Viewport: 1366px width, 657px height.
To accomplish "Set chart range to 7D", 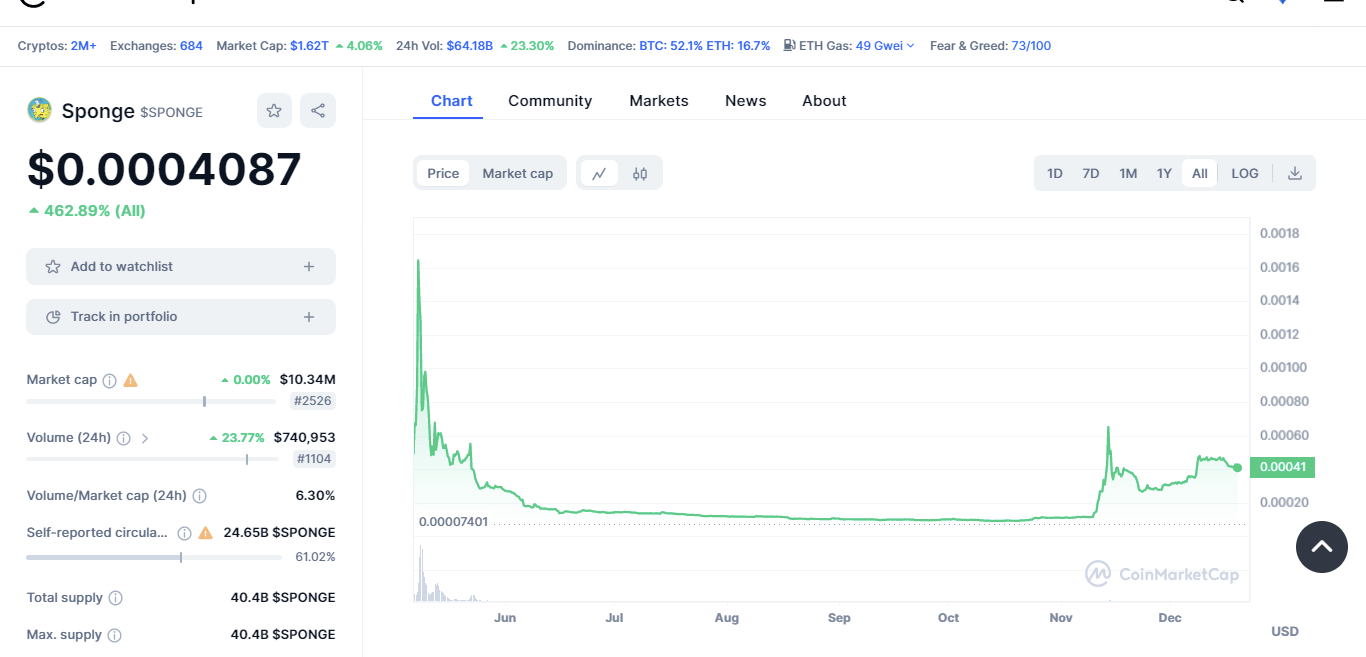I will (1091, 173).
